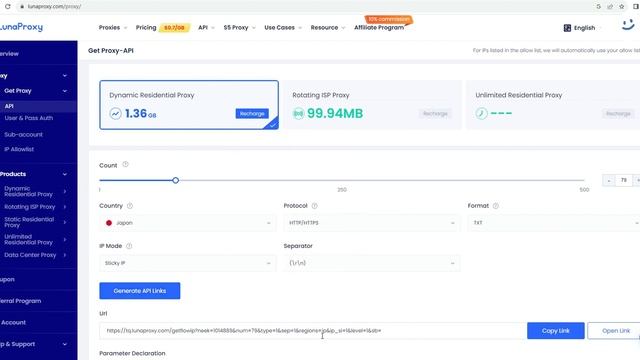Open Resource menu

[328, 27]
